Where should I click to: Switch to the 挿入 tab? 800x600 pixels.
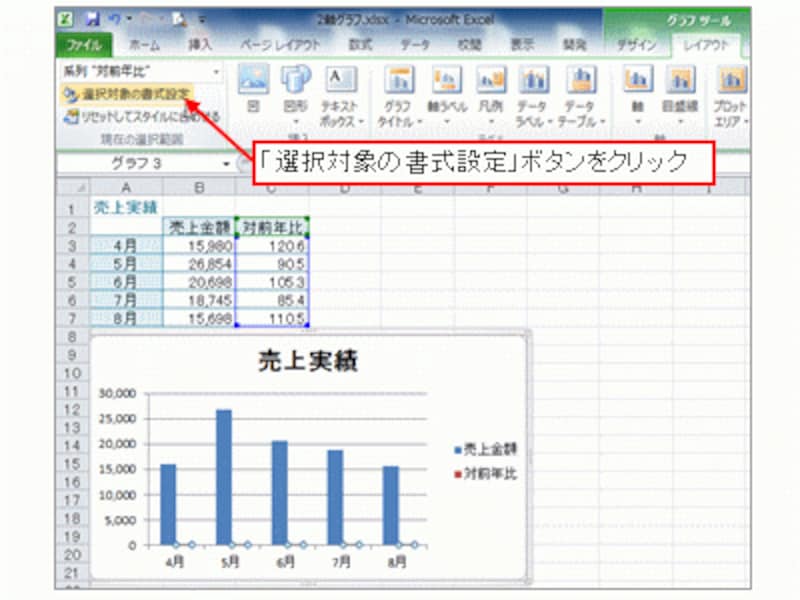[x=199, y=45]
